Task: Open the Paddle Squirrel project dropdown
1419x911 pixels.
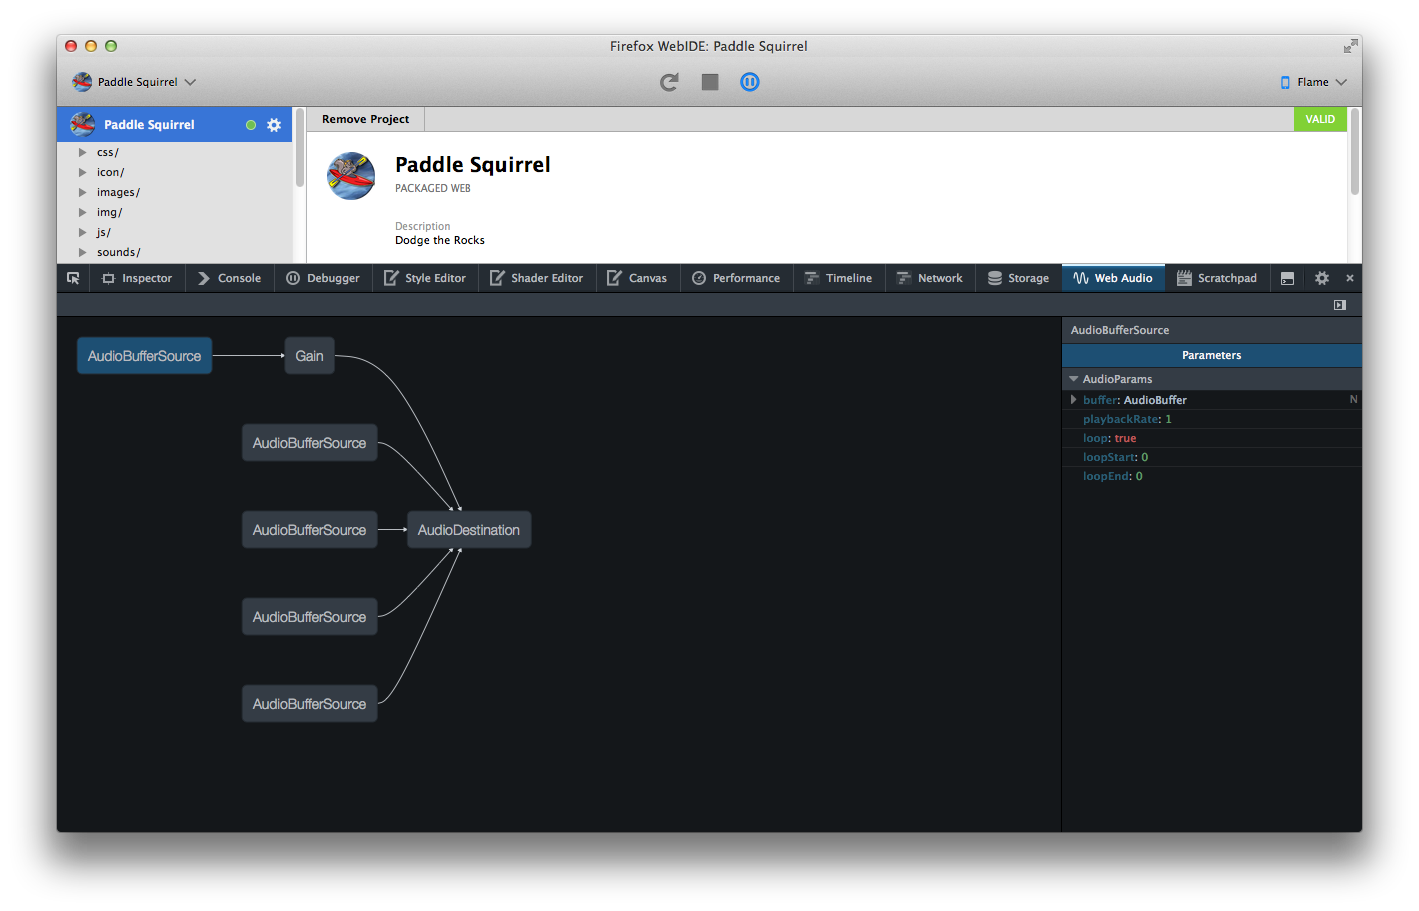Action: tap(135, 82)
